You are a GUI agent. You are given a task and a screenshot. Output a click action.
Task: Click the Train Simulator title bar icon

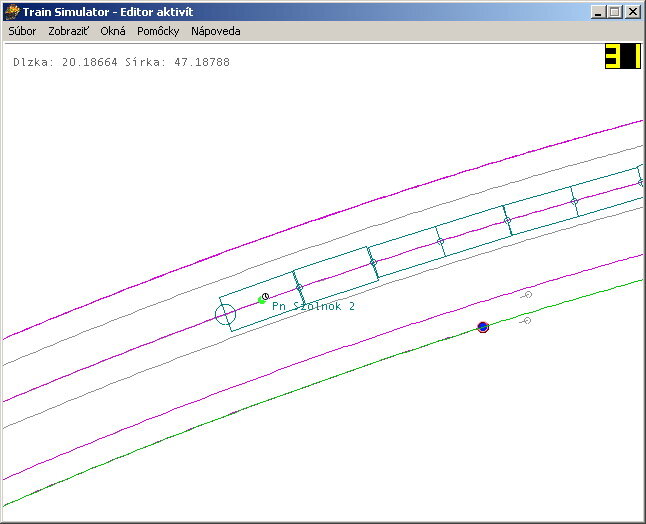coord(12,12)
